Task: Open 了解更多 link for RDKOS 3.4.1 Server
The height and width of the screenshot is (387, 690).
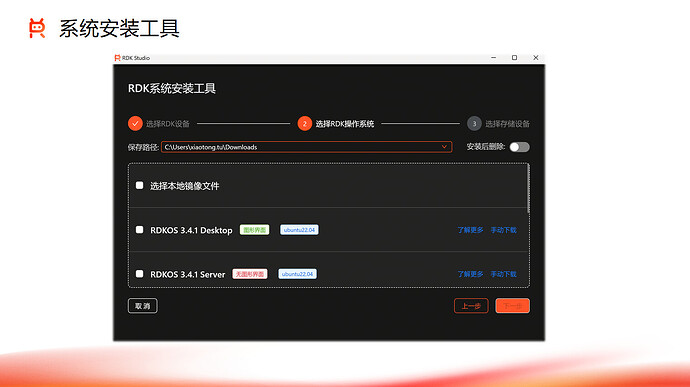Action: click(470, 274)
